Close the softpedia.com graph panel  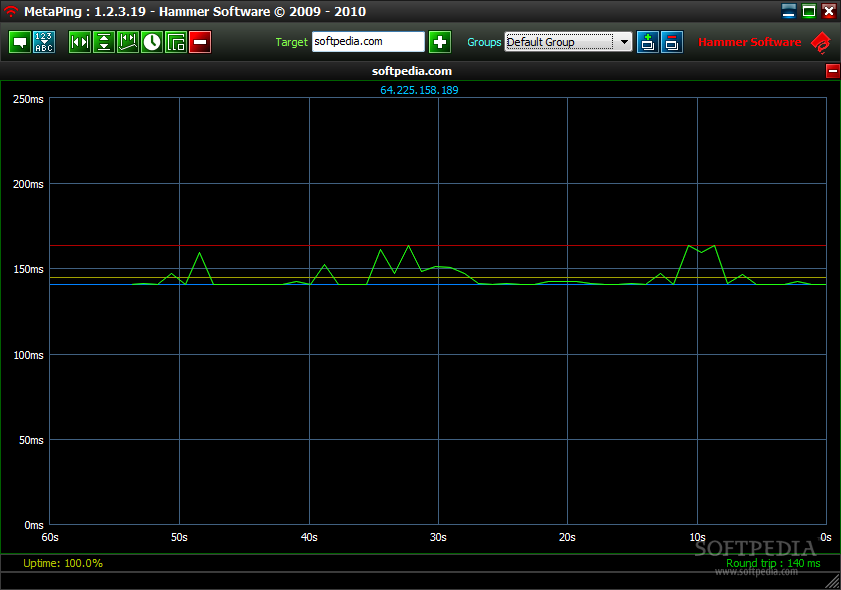833,71
